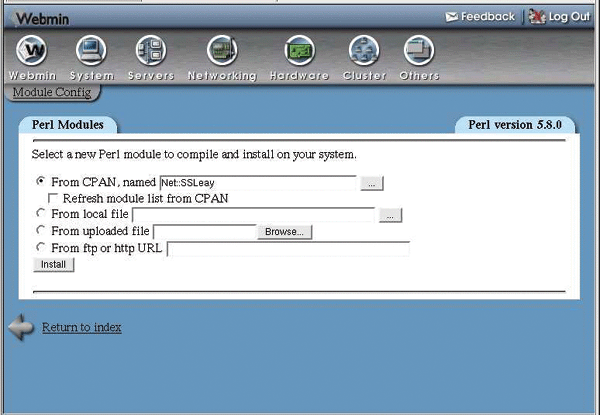600x415 pixels.
Task: Click the left arrow return icon
Action: pyautogui.click(x=21, y=328)
